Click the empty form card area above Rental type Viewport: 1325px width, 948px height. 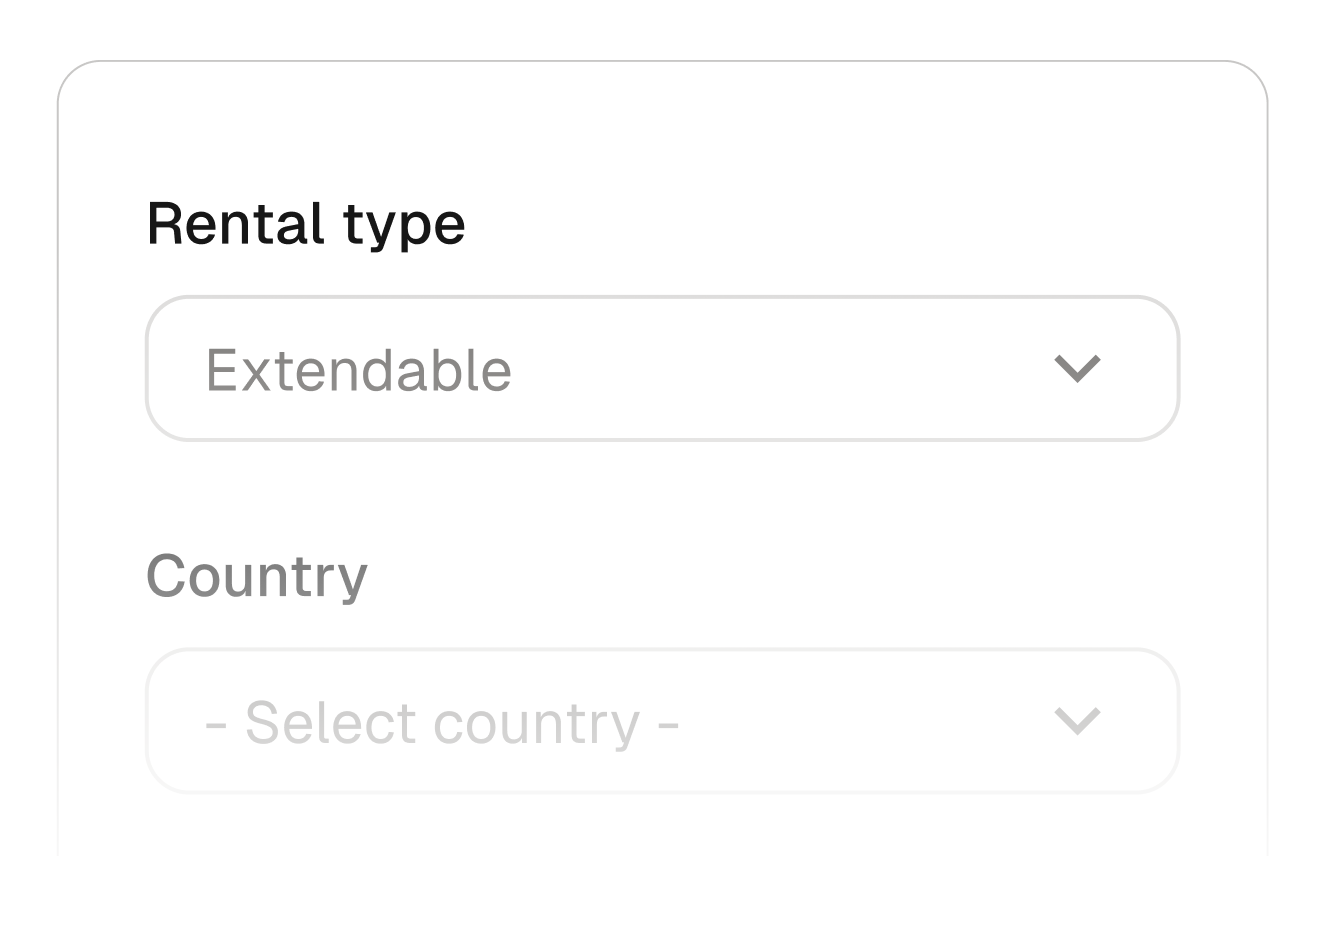pyautogui.click(x=662, y=130)
